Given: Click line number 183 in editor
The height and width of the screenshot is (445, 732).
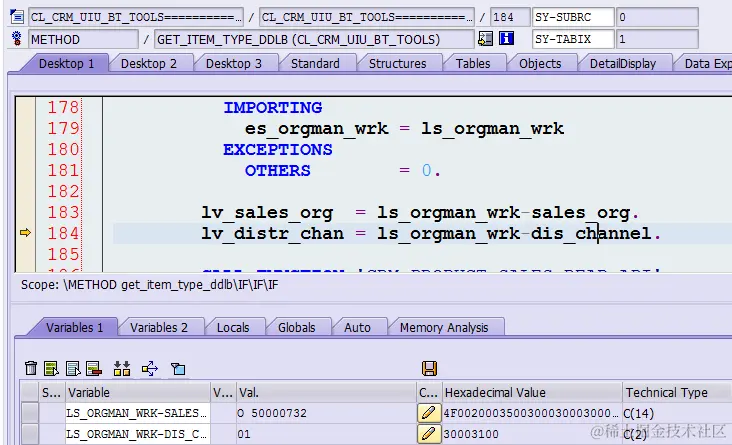Looking at the screenshot, I should pos(64,212).
